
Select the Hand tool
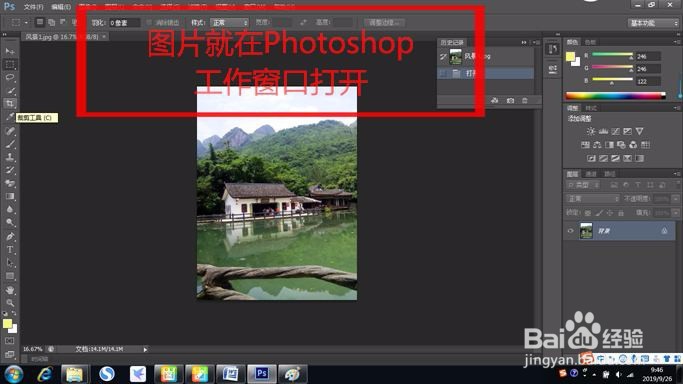tap(10, 290)
